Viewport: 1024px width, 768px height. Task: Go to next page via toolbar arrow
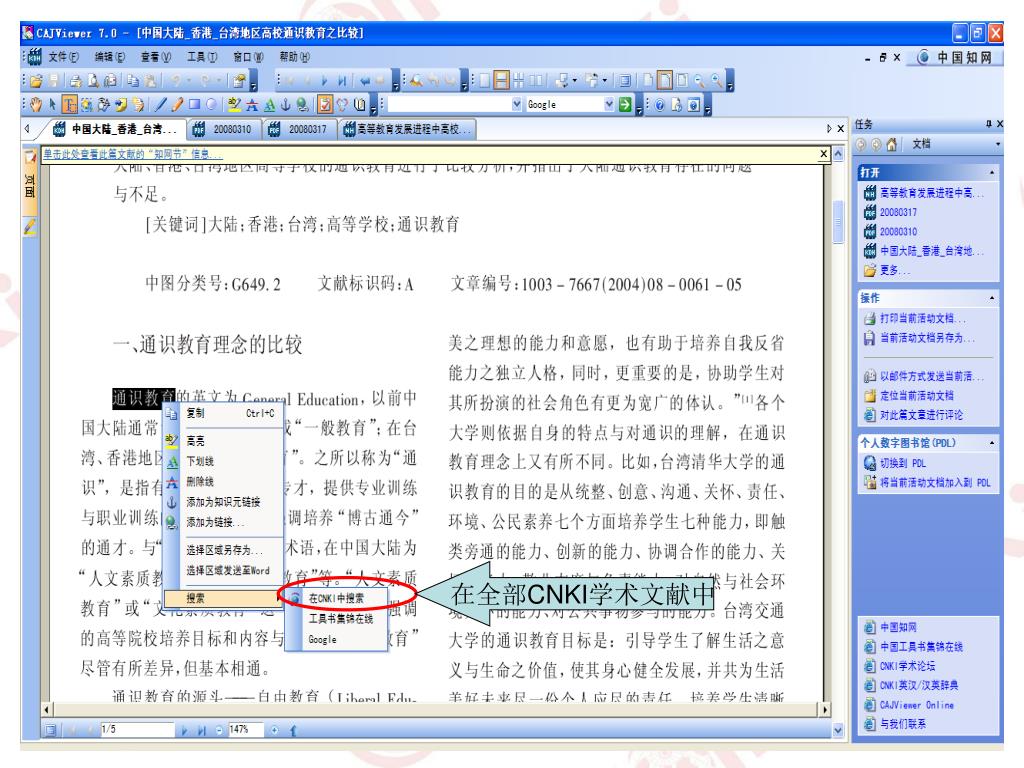tap(325, 80)
